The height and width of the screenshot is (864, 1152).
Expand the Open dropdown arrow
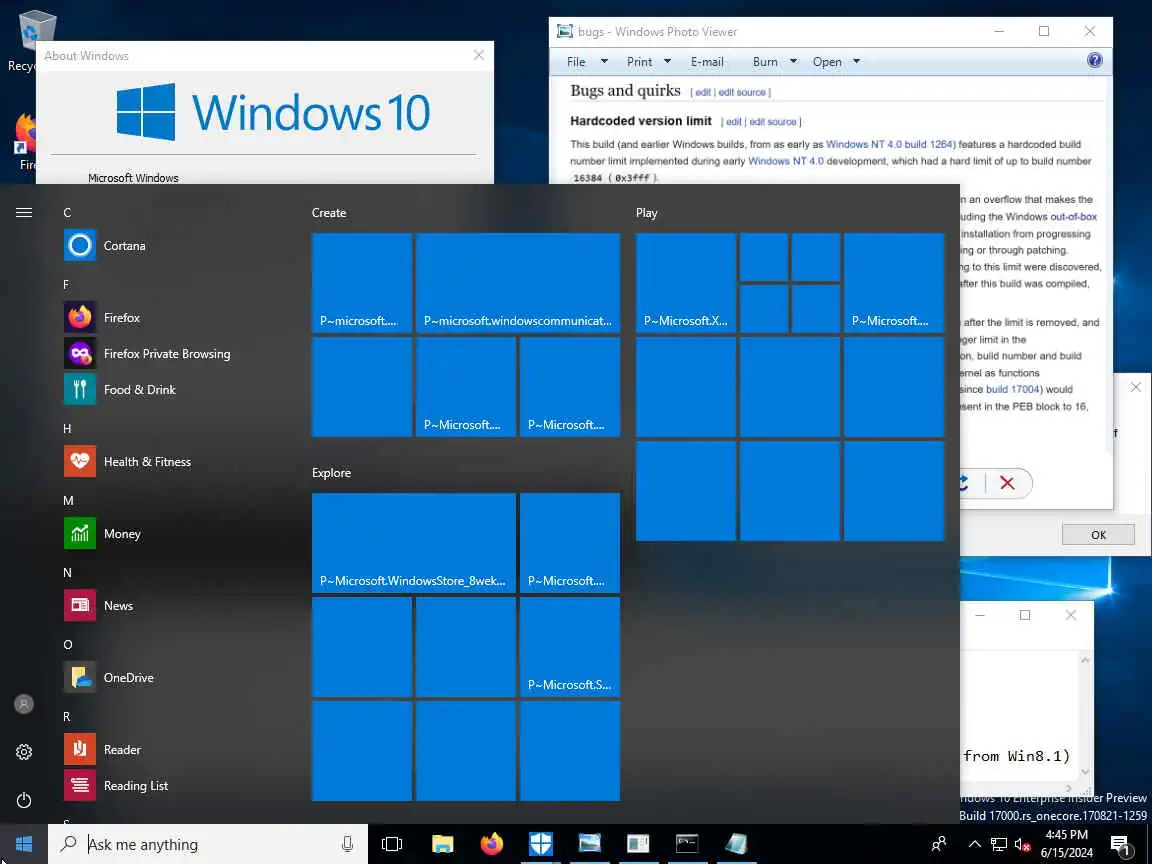[x=856, y=62]
